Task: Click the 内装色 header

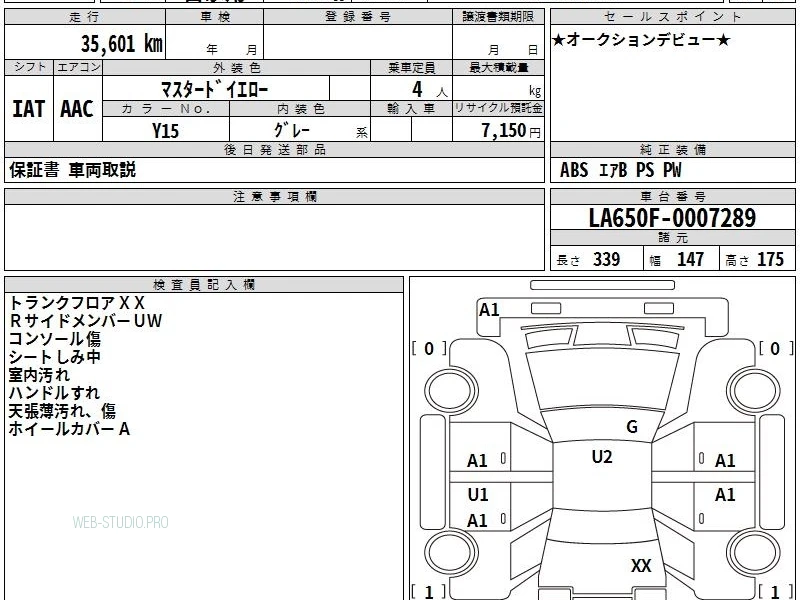Action: [301, 109]
